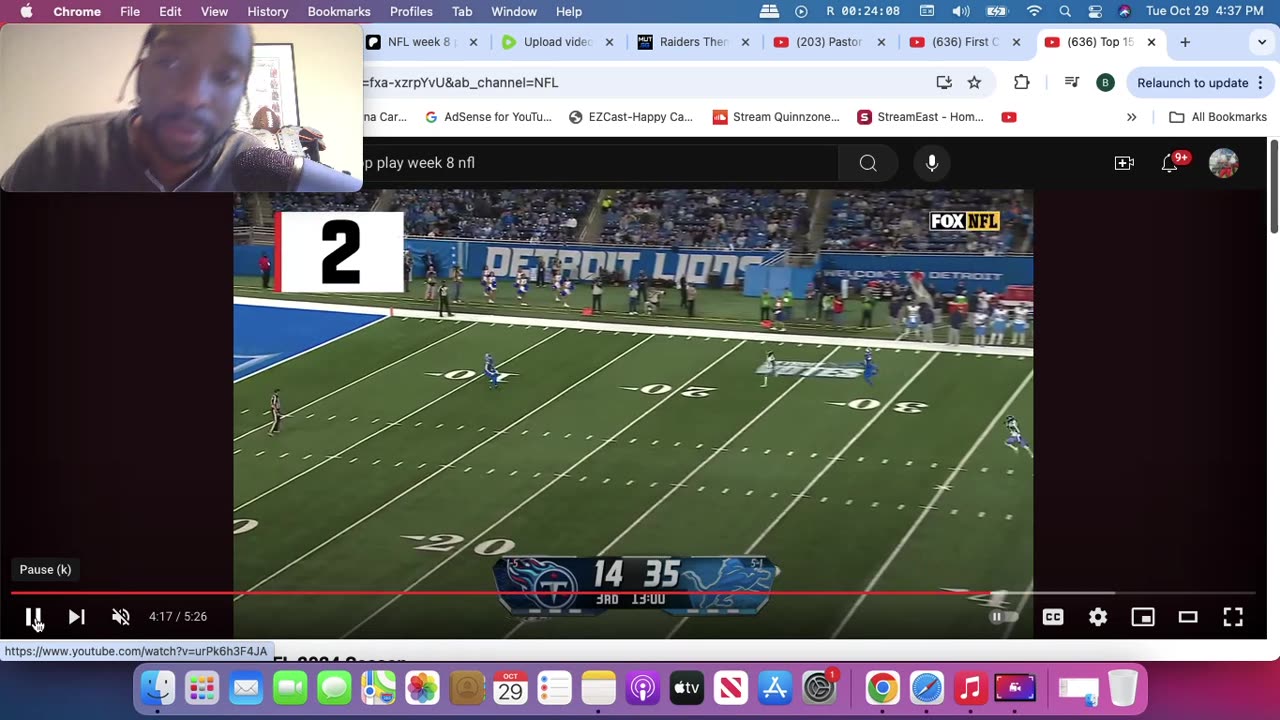1280x720 pixels.
Task: Open Spotlight search in the menu bar
Action: coord(1065,11)
